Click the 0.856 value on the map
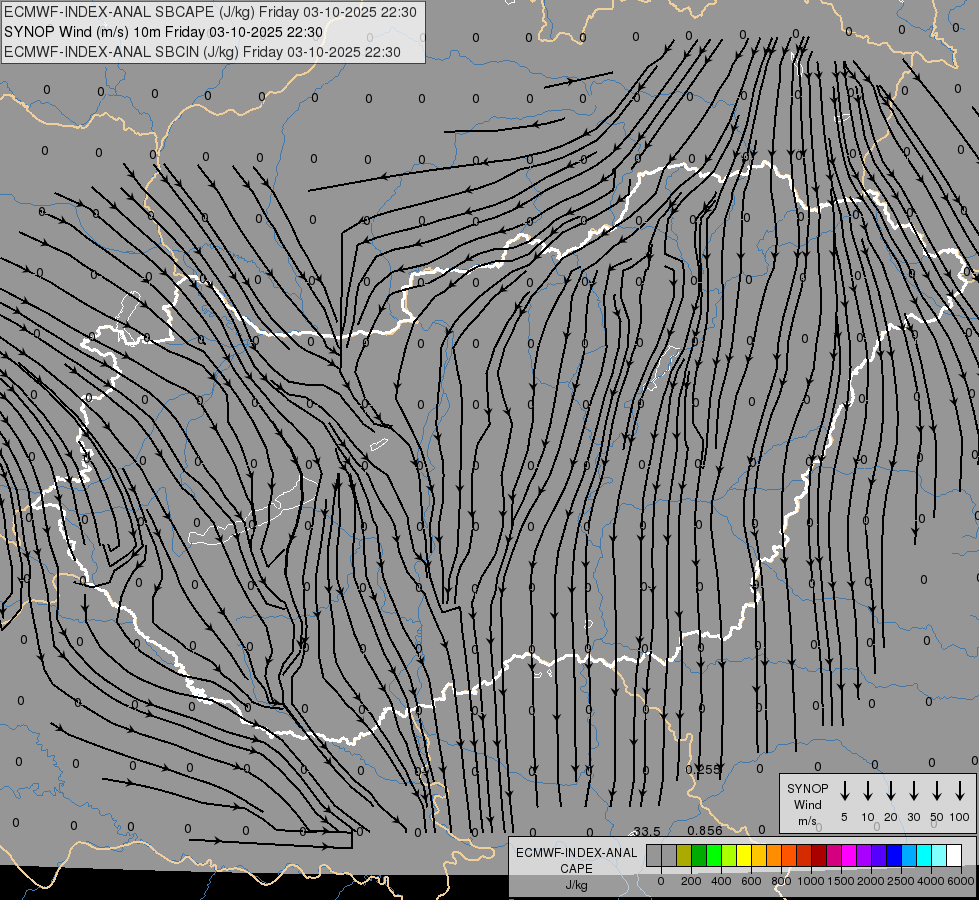 704,831
